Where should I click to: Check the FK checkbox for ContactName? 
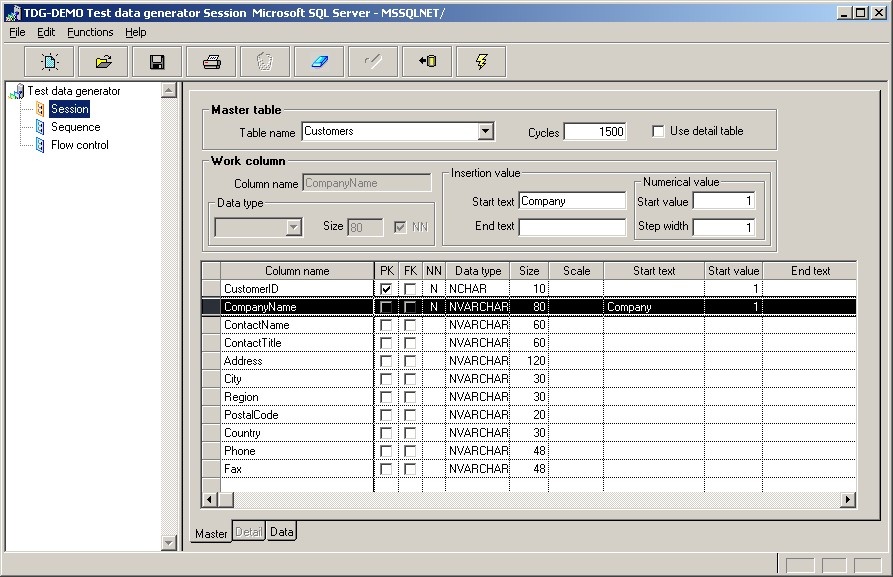(x=410, y=325)
